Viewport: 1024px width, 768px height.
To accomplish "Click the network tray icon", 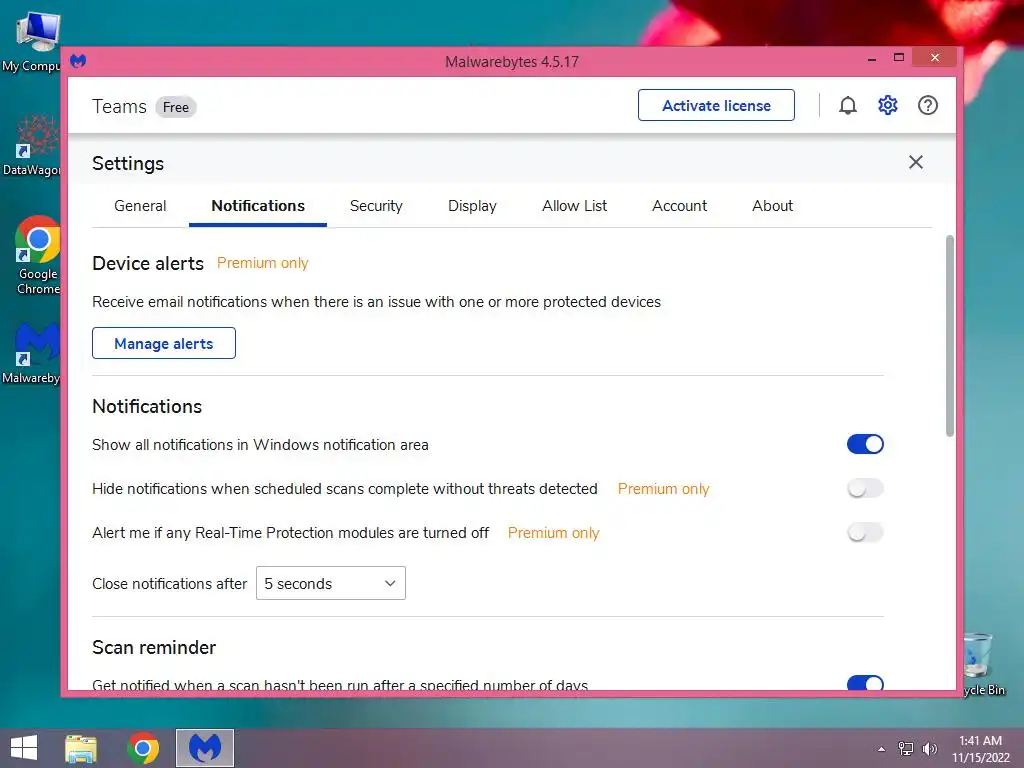I will [906, 749].
